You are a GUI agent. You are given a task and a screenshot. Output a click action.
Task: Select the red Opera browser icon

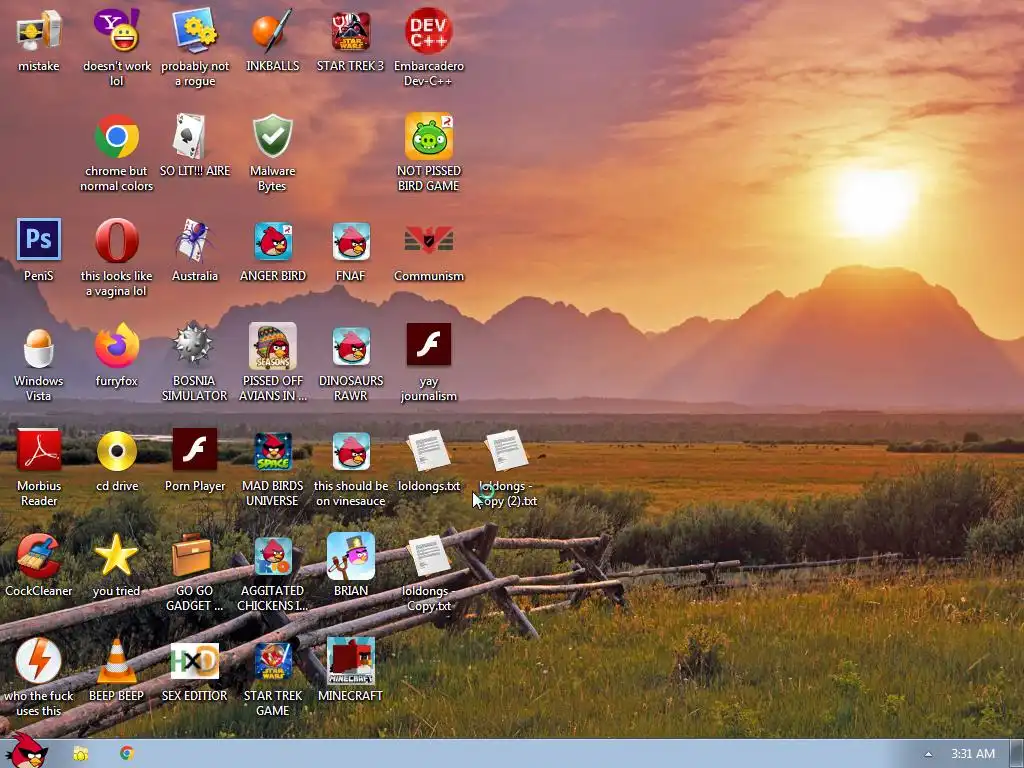coord(116,241)
